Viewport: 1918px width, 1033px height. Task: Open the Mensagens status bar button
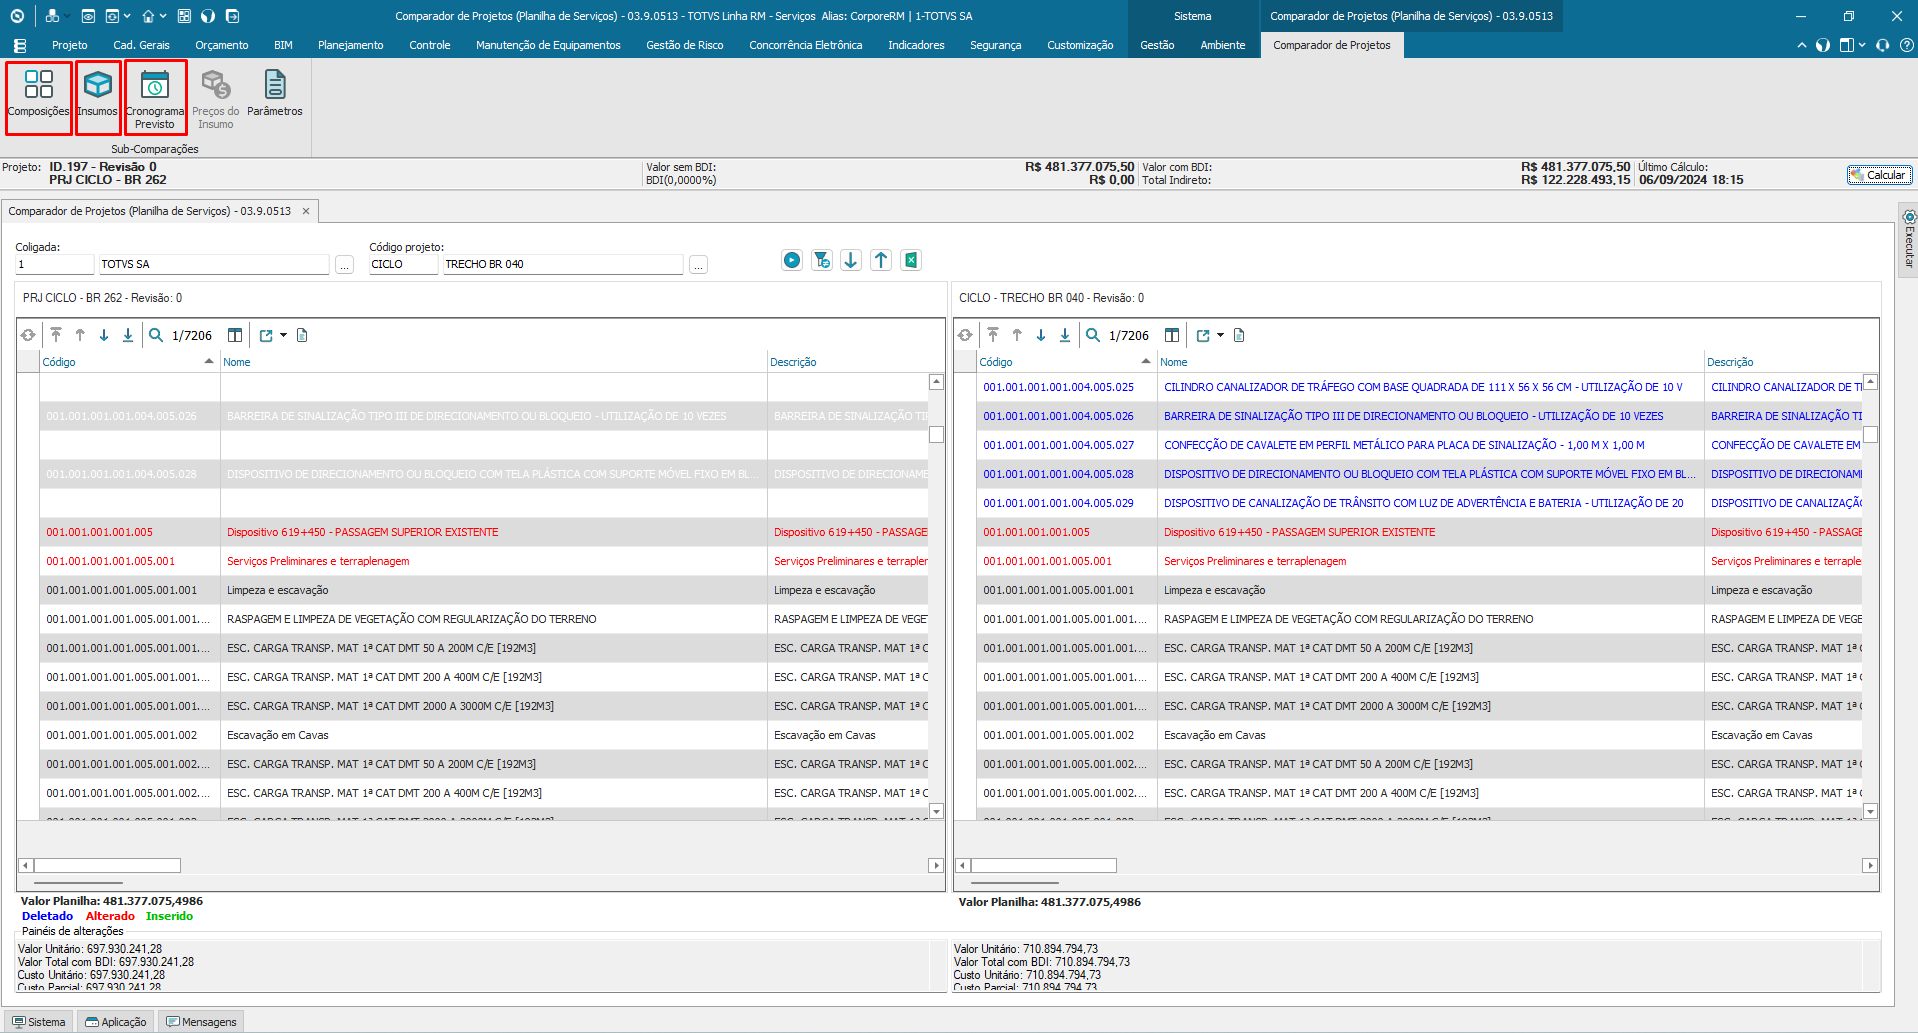(x=202, y=1022)
